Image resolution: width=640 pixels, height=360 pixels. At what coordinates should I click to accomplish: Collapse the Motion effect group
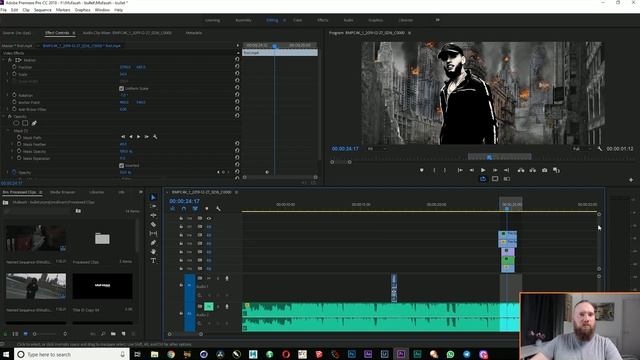(4, 60)
